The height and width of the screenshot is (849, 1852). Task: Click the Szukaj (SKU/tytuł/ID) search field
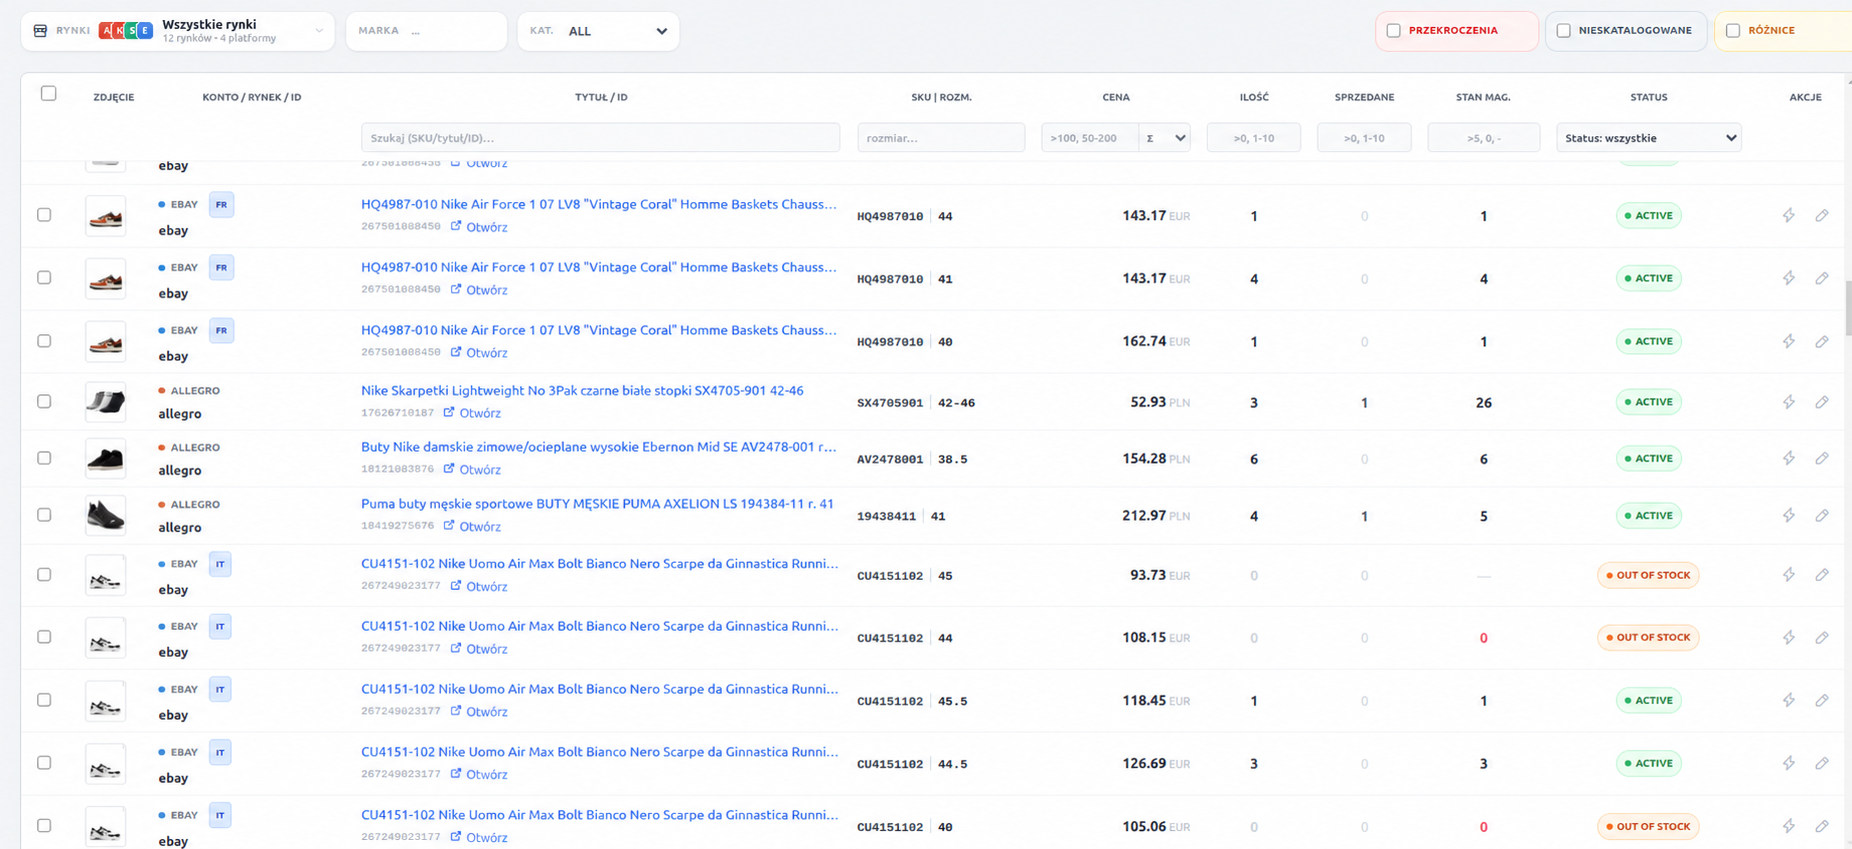pyautogui.click(x=600, y=138)
